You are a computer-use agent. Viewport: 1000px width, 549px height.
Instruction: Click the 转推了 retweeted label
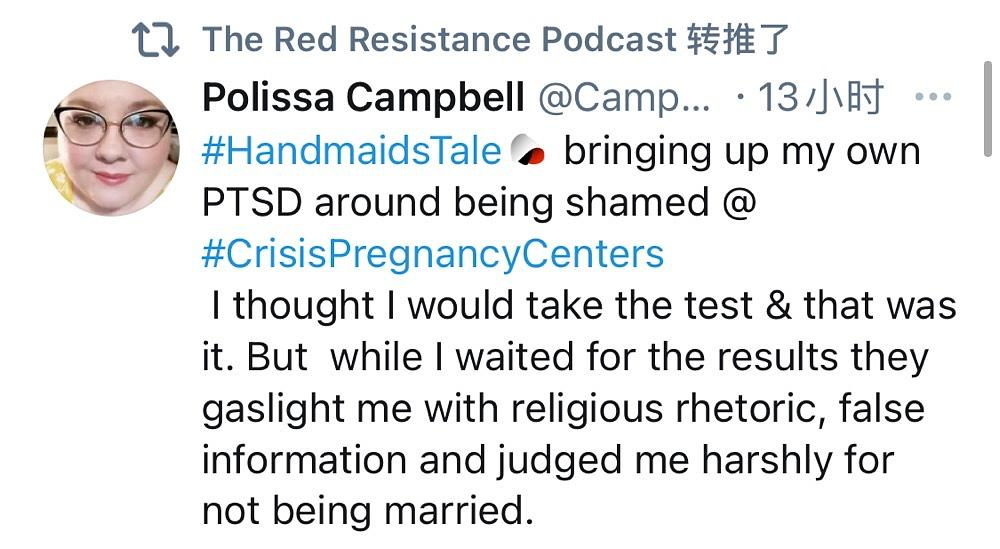[739, 40]
